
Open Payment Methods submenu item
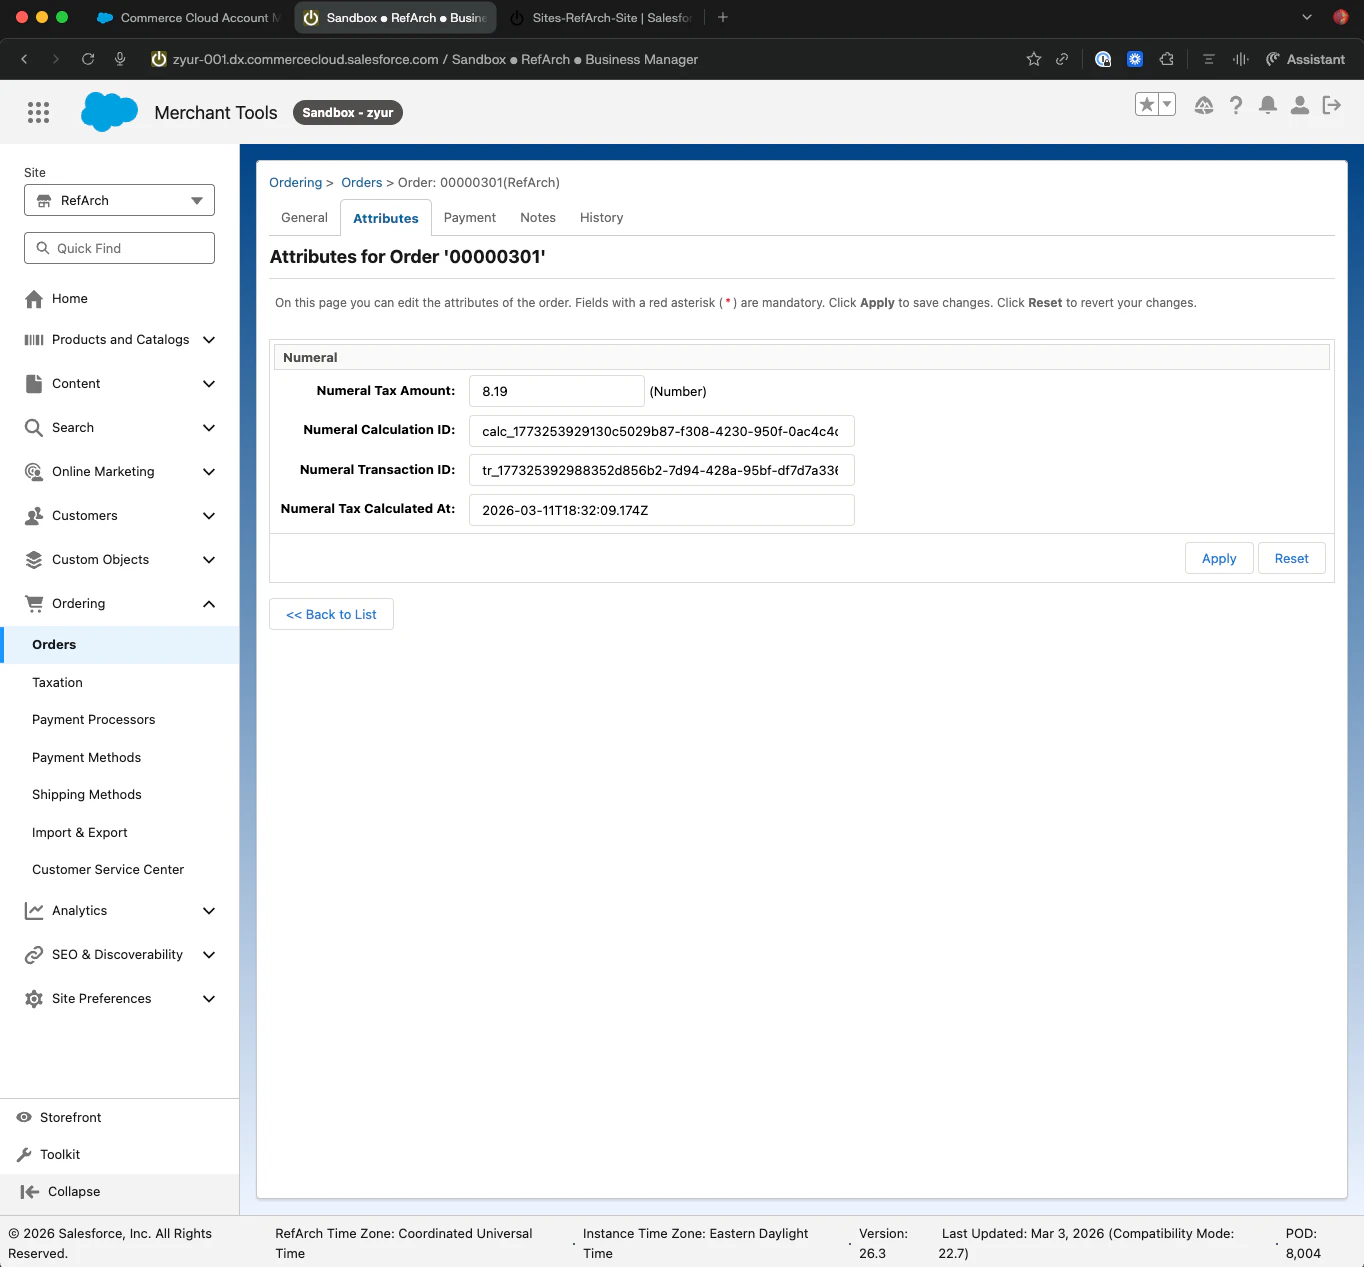86,757
